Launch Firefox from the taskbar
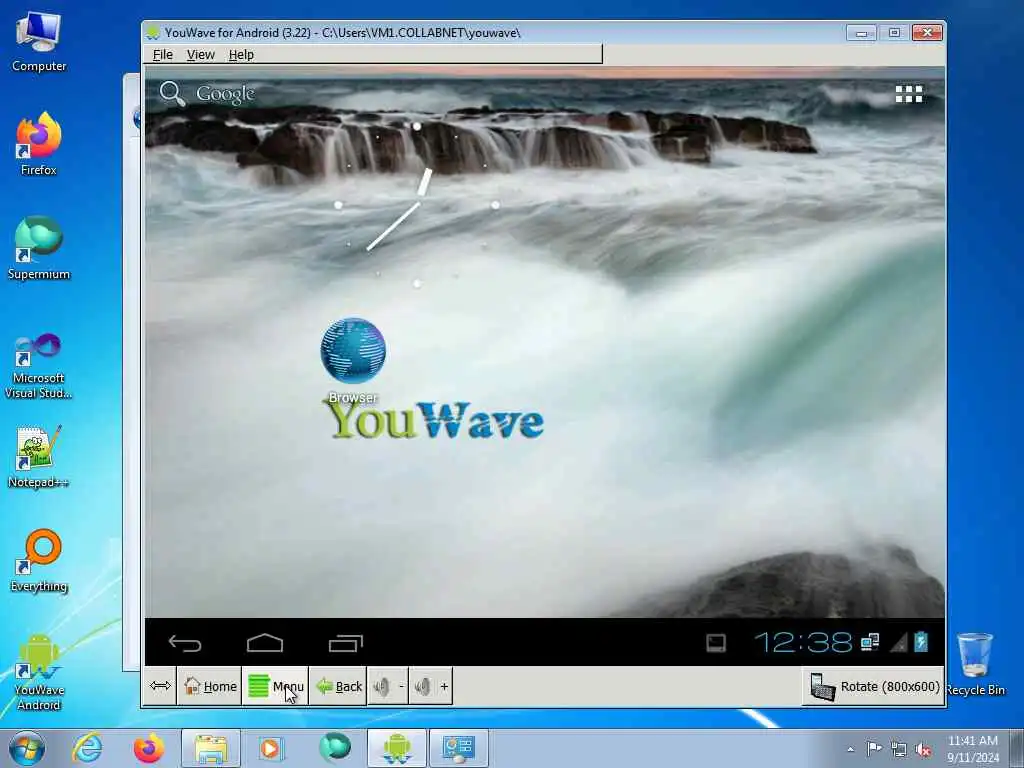 coord(149,748)
